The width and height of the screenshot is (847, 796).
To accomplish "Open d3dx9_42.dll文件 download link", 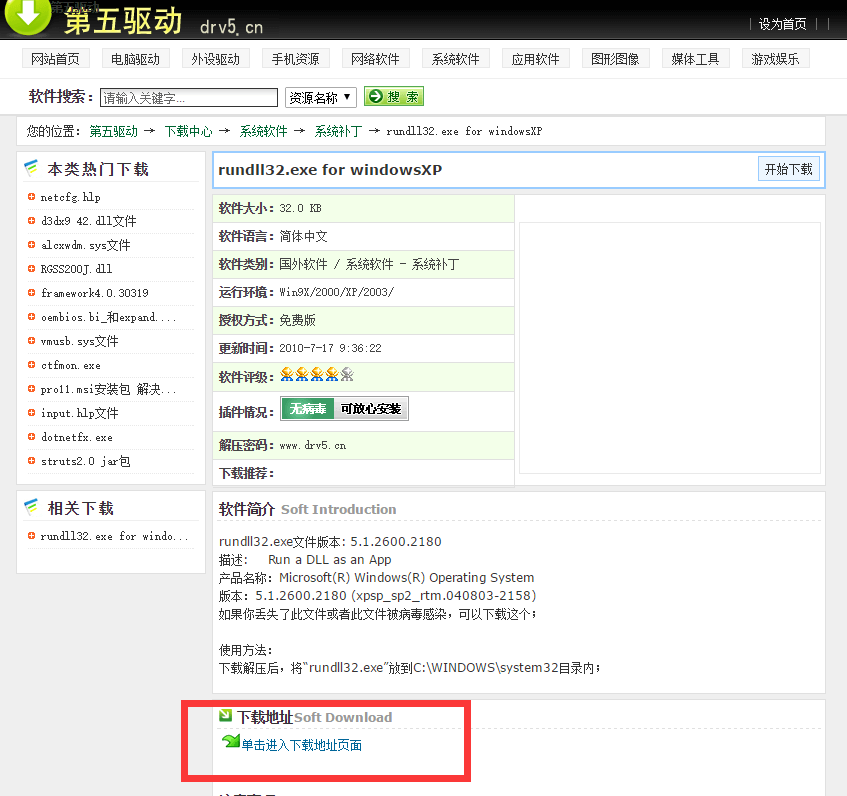I will coord(89,221).
